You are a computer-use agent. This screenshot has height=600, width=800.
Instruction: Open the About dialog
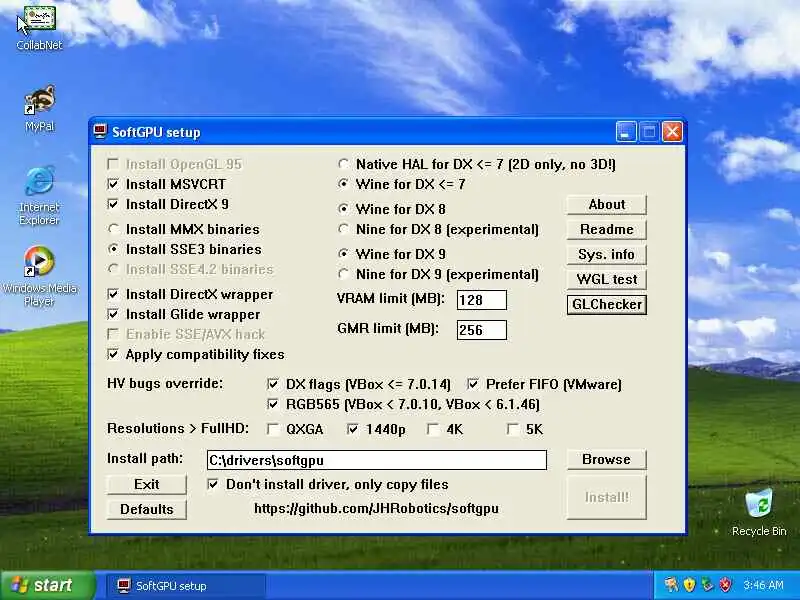pyautogui.click(x=607, y=205)
